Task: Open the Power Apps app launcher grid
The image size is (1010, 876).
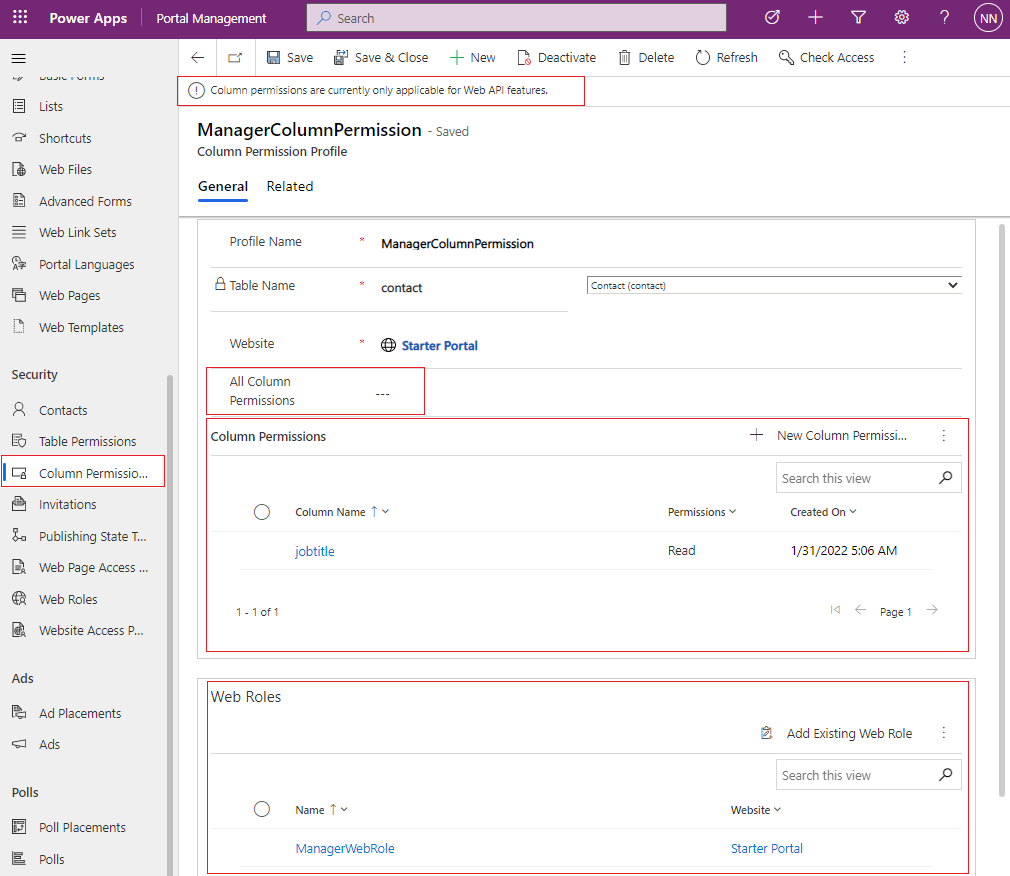Action: click(20, 17)
